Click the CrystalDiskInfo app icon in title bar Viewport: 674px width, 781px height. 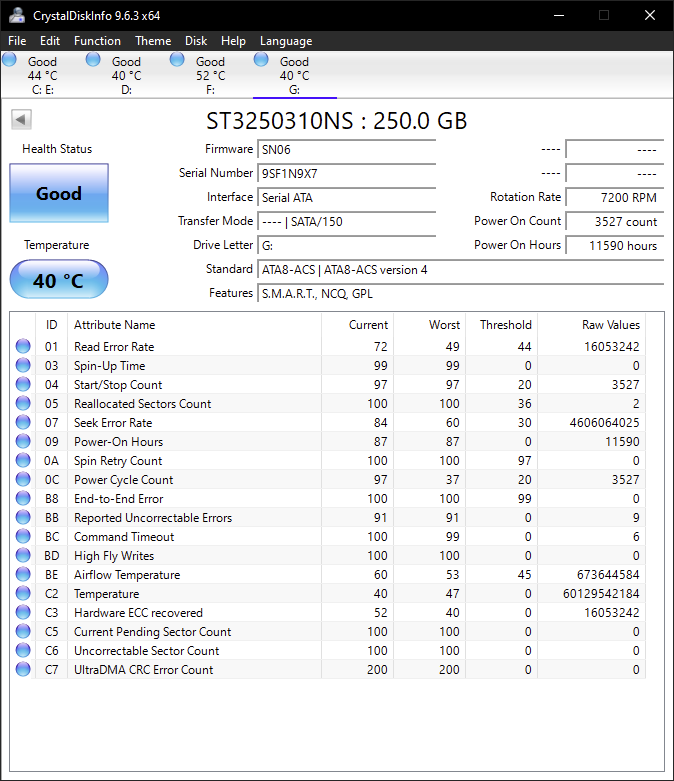pyautogui.click(x=17, y=15)
